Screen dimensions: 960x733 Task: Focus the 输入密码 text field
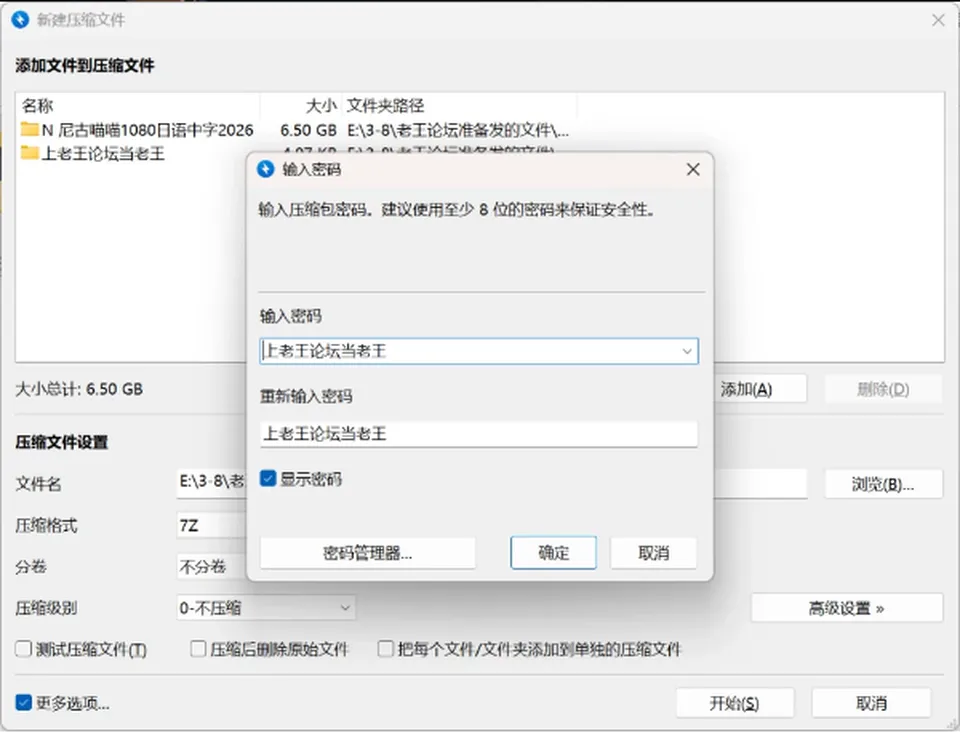(479, 351)
